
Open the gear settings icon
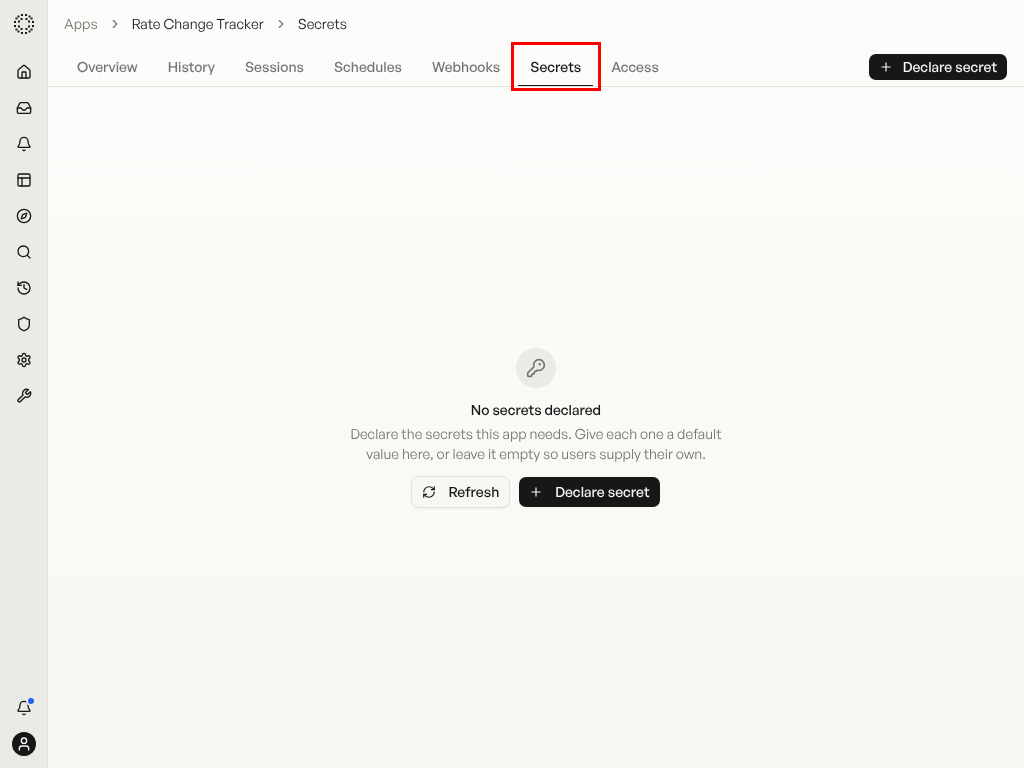point(24,360)
